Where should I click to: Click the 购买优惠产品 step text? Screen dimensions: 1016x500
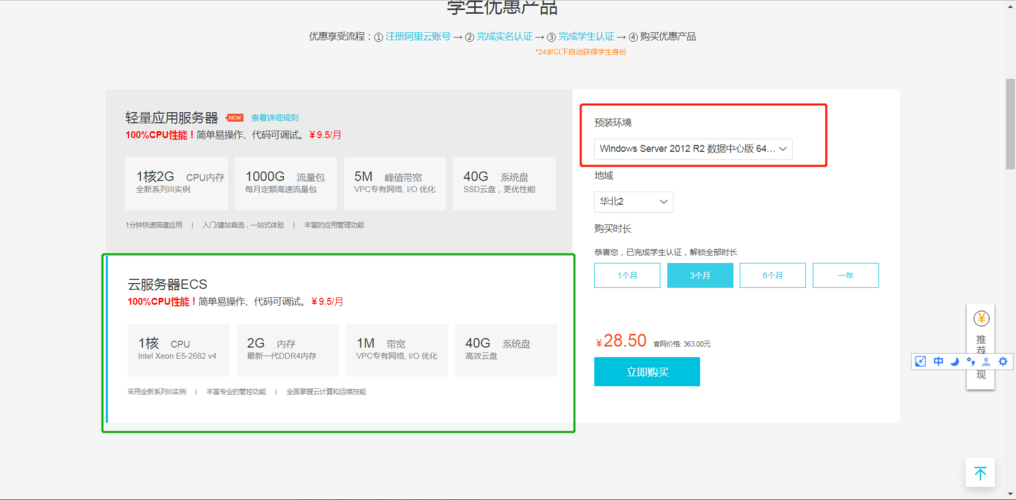tap(668, 37)
